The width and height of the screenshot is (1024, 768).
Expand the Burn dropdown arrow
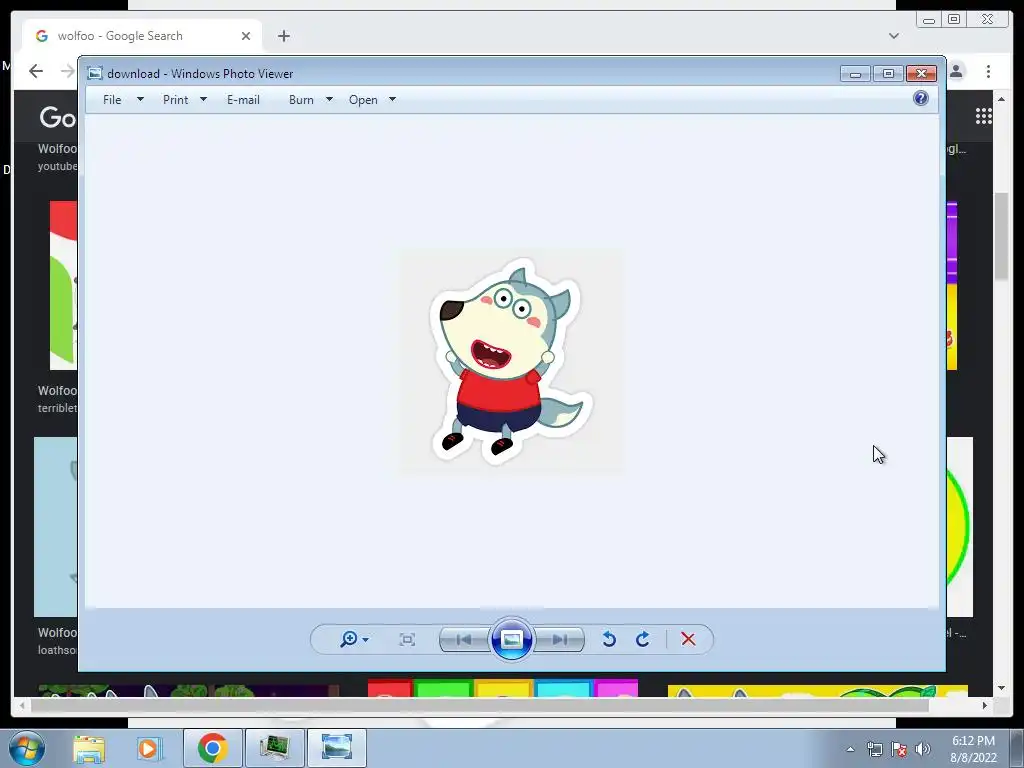pos(329,99)
